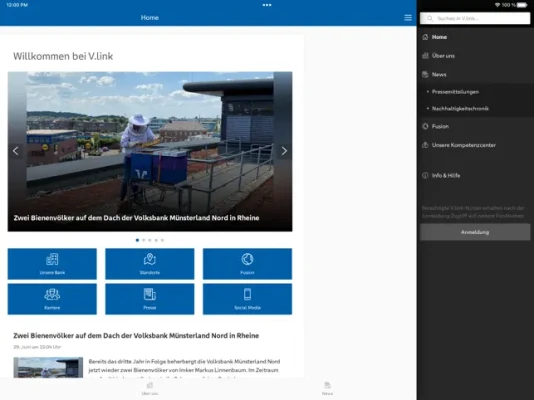Click the carousel caption about Bienenvölker
The height and width of the screenshot is (400, 534).
(136, 218)
